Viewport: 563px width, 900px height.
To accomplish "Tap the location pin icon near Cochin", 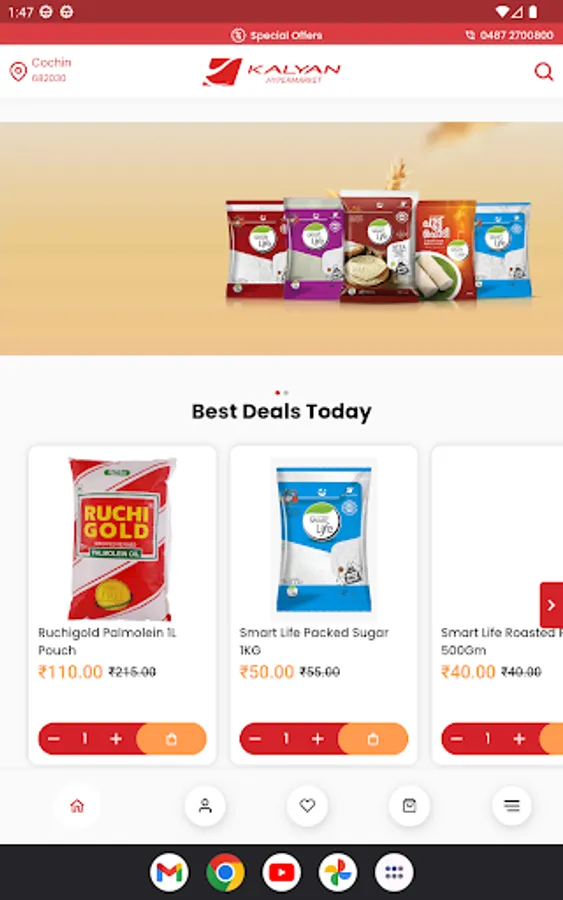I will pyautogui.click(x=18, y=71).
